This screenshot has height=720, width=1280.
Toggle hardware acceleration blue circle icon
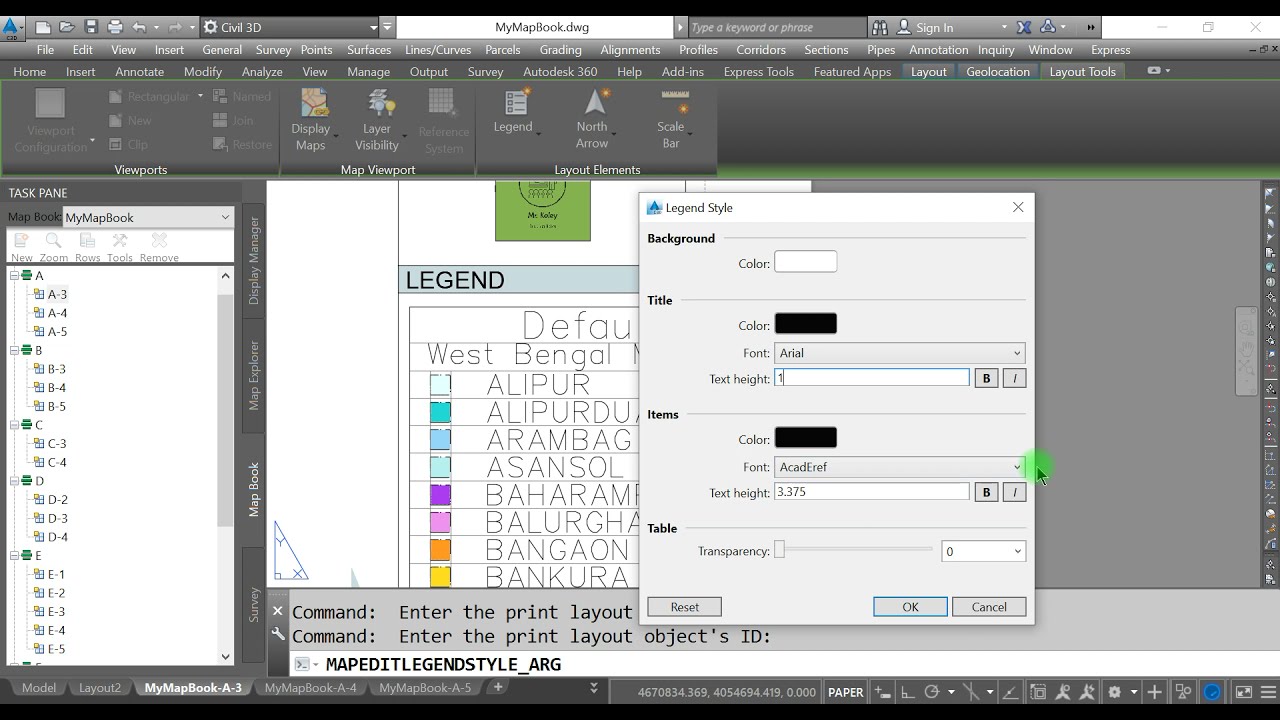tap(1212, 692)
